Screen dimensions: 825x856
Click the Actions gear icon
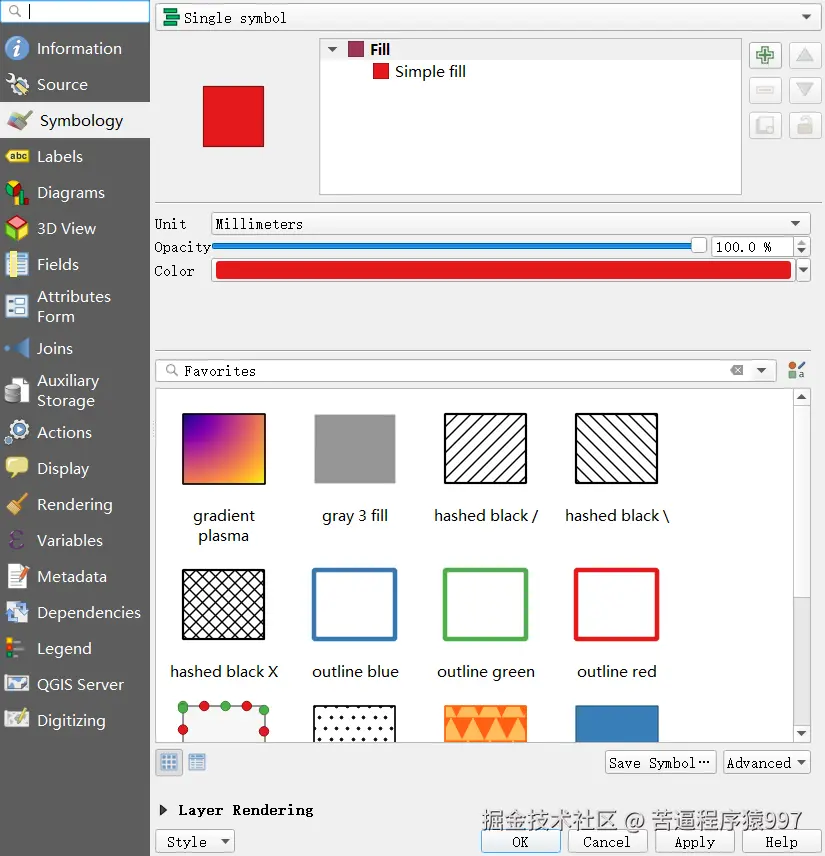[x=17, y=432]
